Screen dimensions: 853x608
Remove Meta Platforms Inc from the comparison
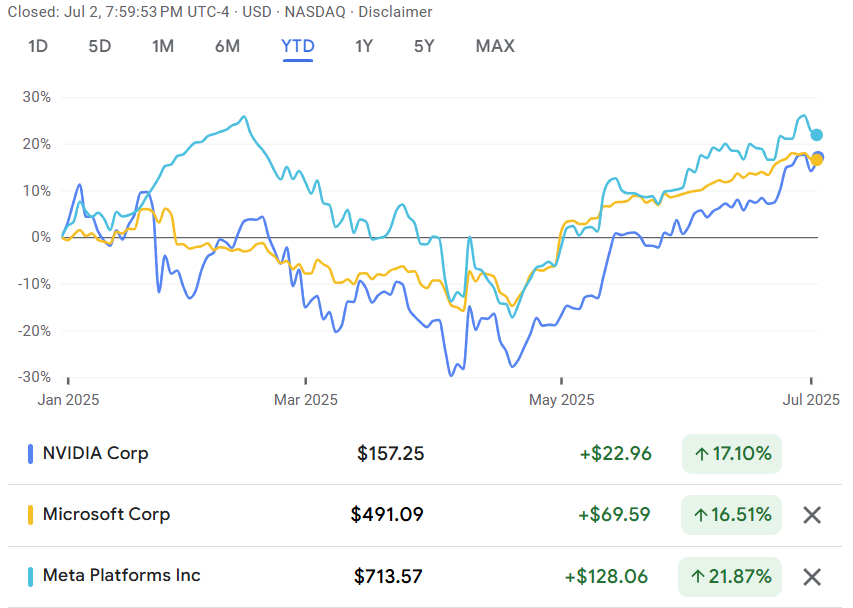(x=812, y=577)
